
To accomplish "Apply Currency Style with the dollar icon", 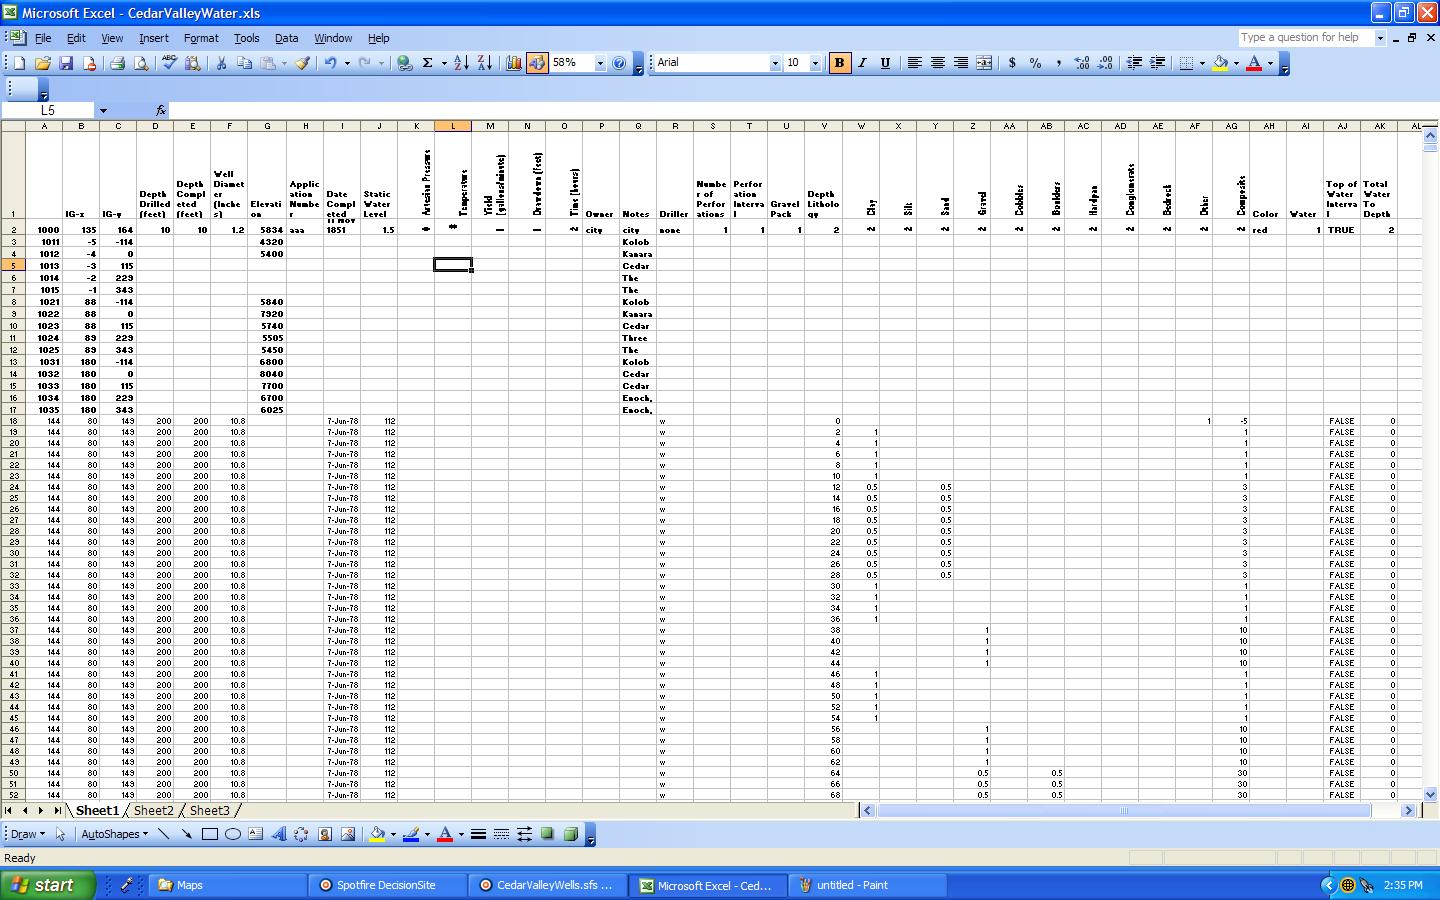I will click(x=1012, y=63).
